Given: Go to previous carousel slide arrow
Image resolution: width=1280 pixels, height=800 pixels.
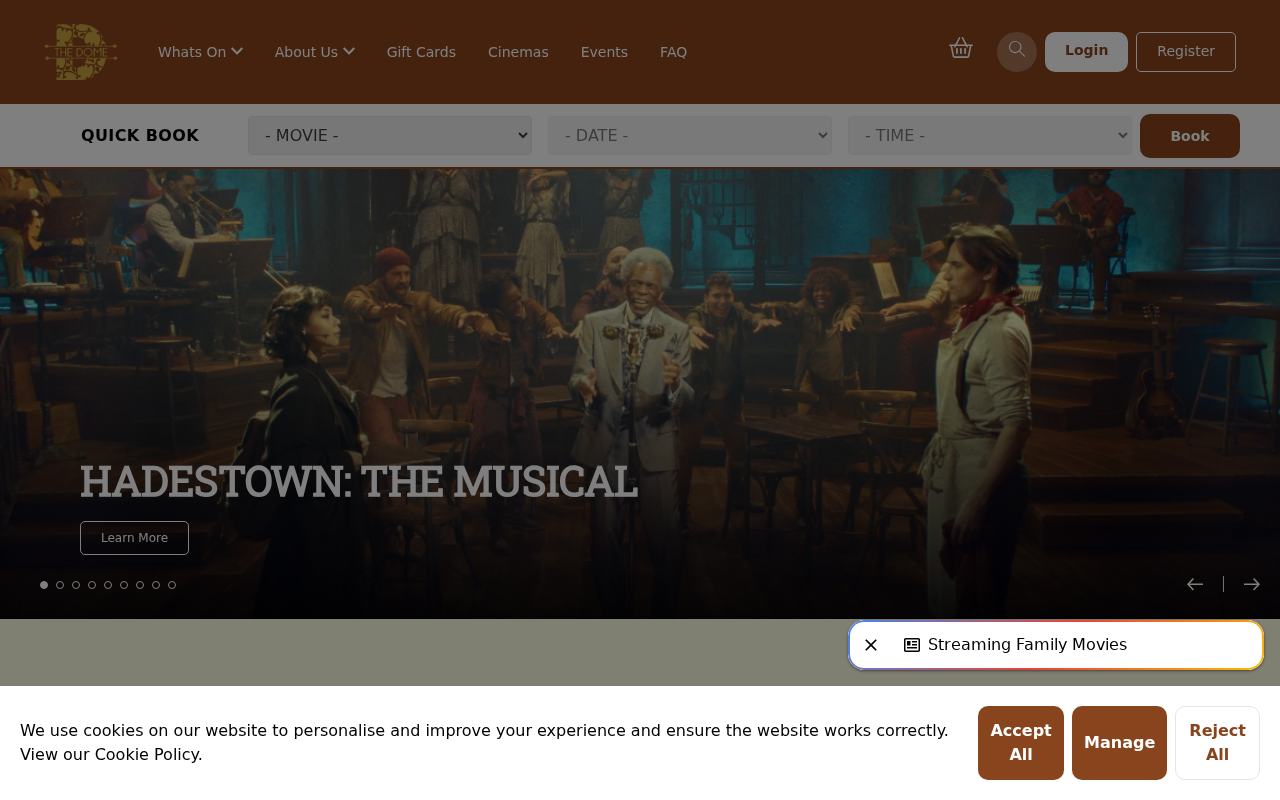Looking at the screenshot, I should pyautogui.click(x=1195, y=584).
